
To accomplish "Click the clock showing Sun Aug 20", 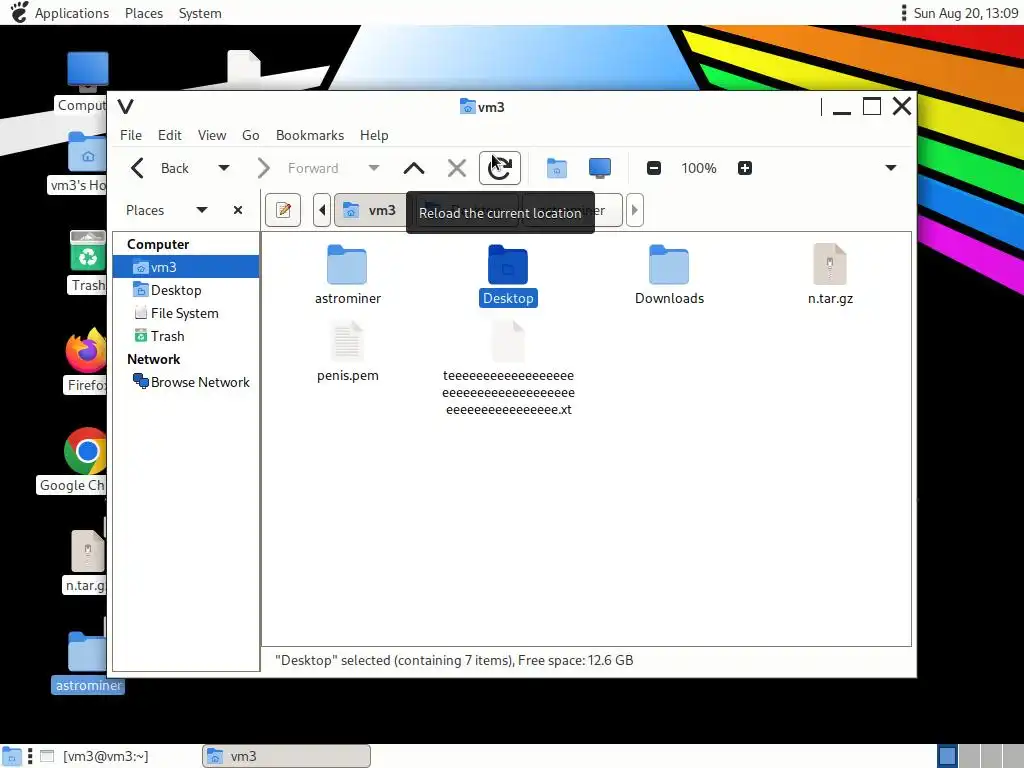I will pyautogui.click(x=965, y=13).
